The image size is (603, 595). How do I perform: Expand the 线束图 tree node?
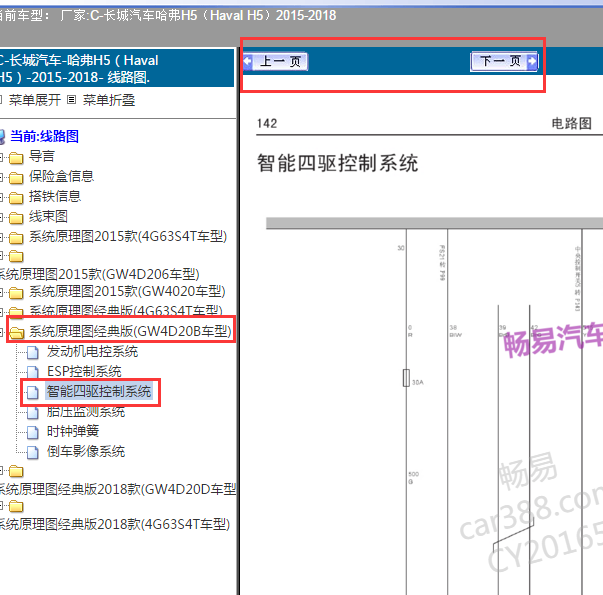point(2,217)
